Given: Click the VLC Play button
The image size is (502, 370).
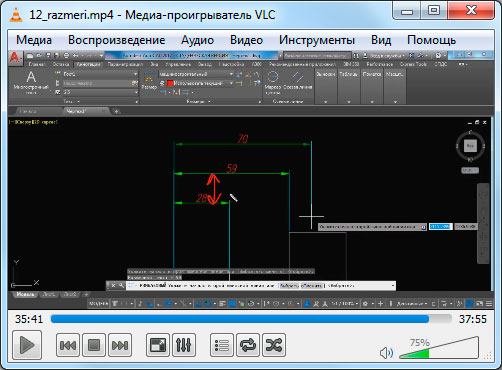Looking at the screenshot, I should [27, 345].
